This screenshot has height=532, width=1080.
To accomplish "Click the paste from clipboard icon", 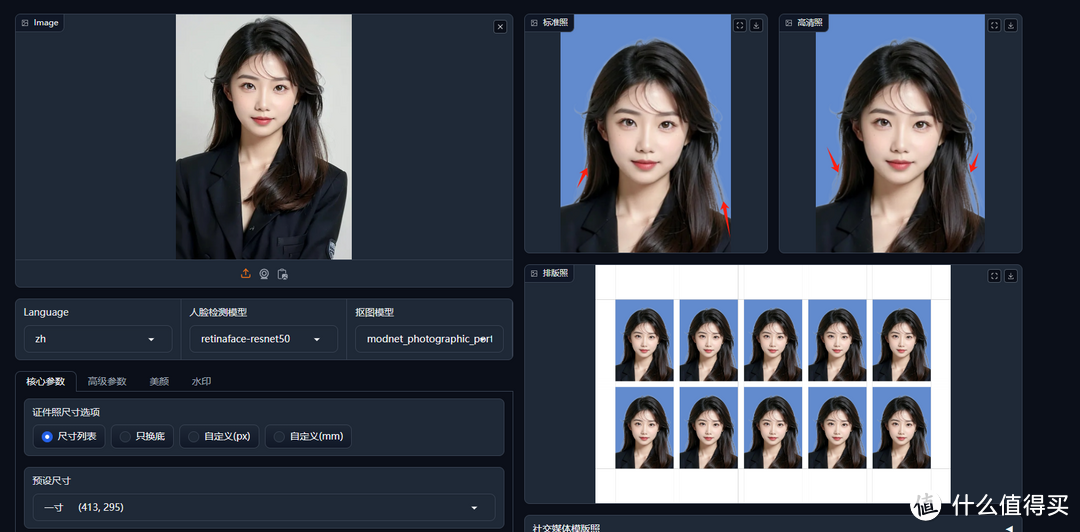I will 283,274.
